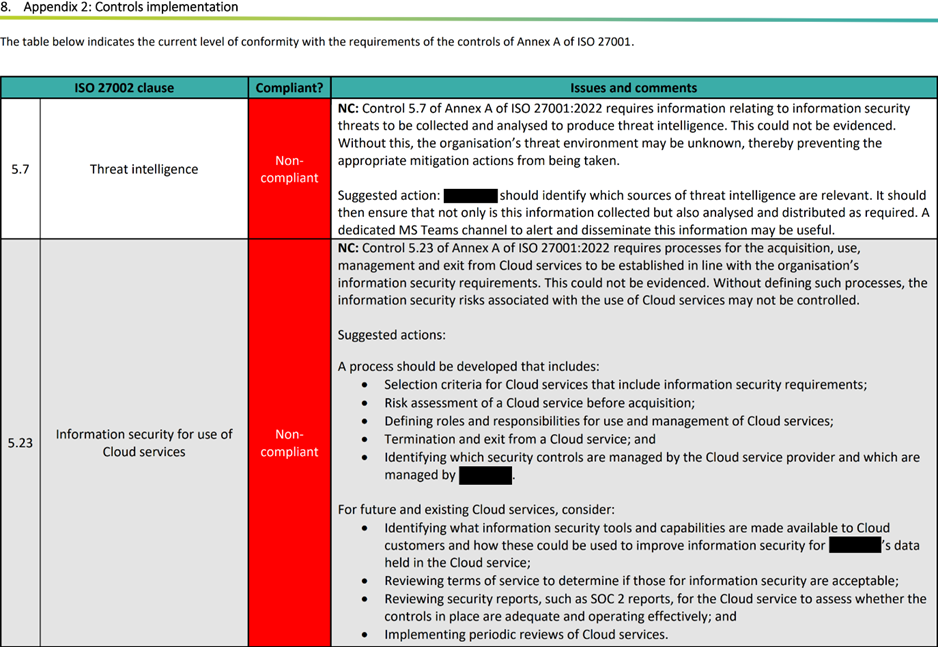
Task: Click the bold NC label for Control 5.23
Action: tap(347, 247)
